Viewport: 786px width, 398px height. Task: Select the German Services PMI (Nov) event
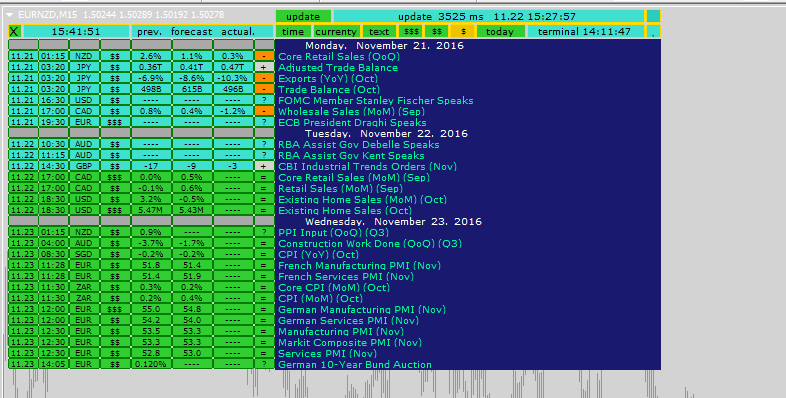(348, 321)
